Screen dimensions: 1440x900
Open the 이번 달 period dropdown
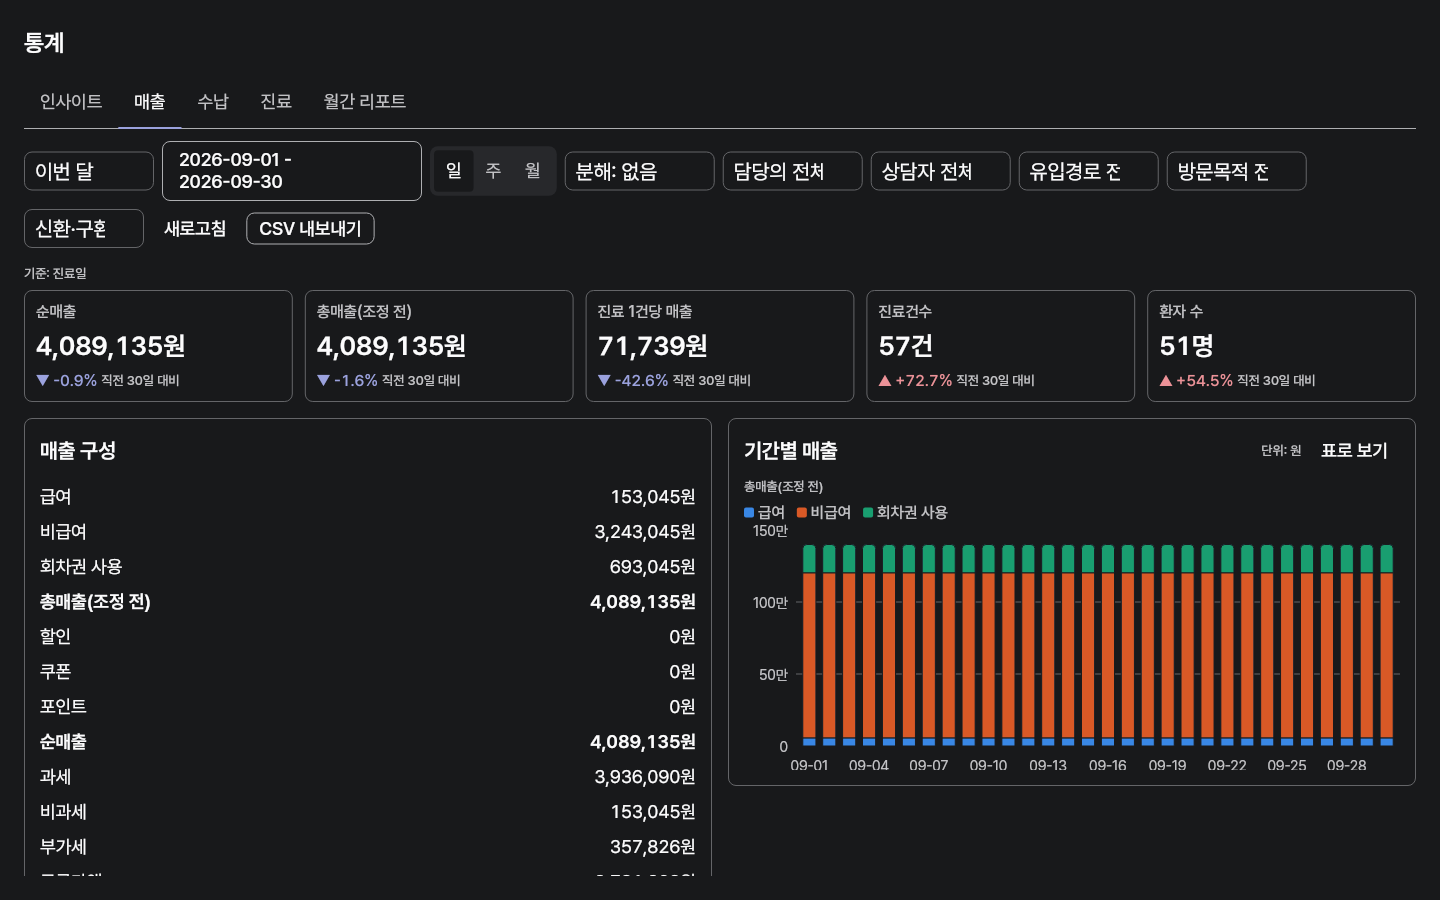coord(89,171)
